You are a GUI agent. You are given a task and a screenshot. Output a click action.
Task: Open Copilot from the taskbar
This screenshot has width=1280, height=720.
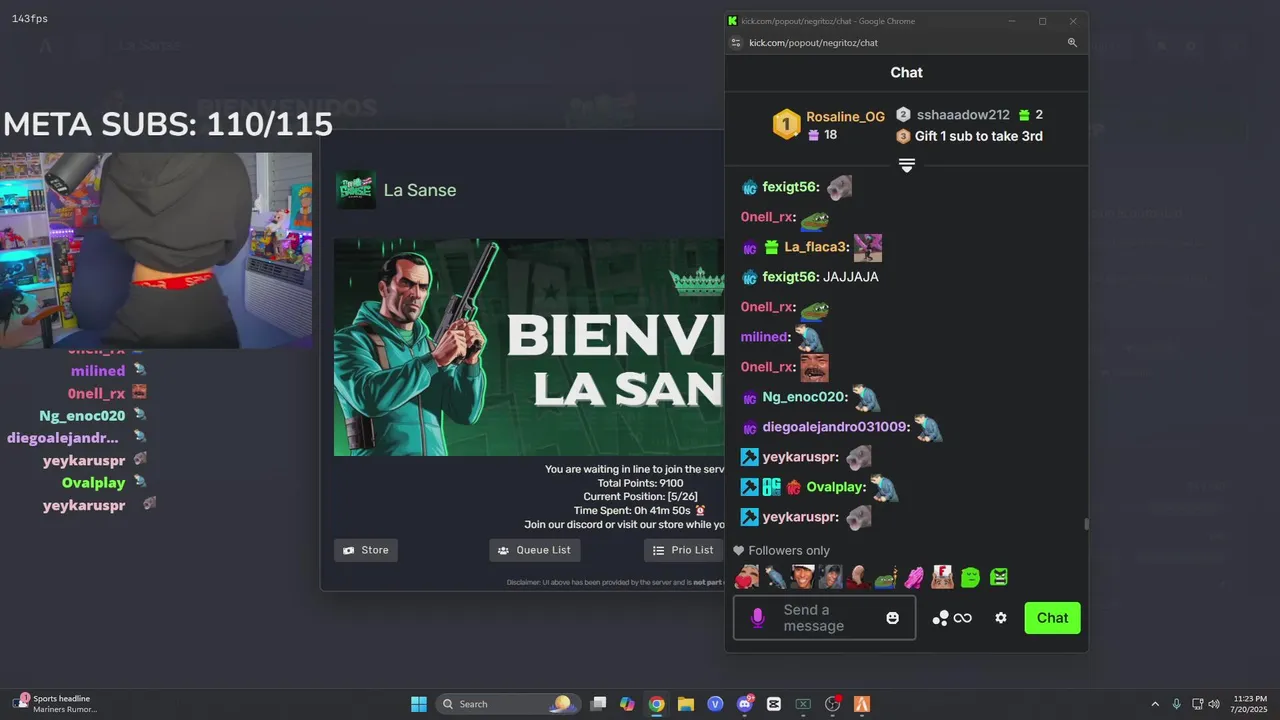(627, 704)
